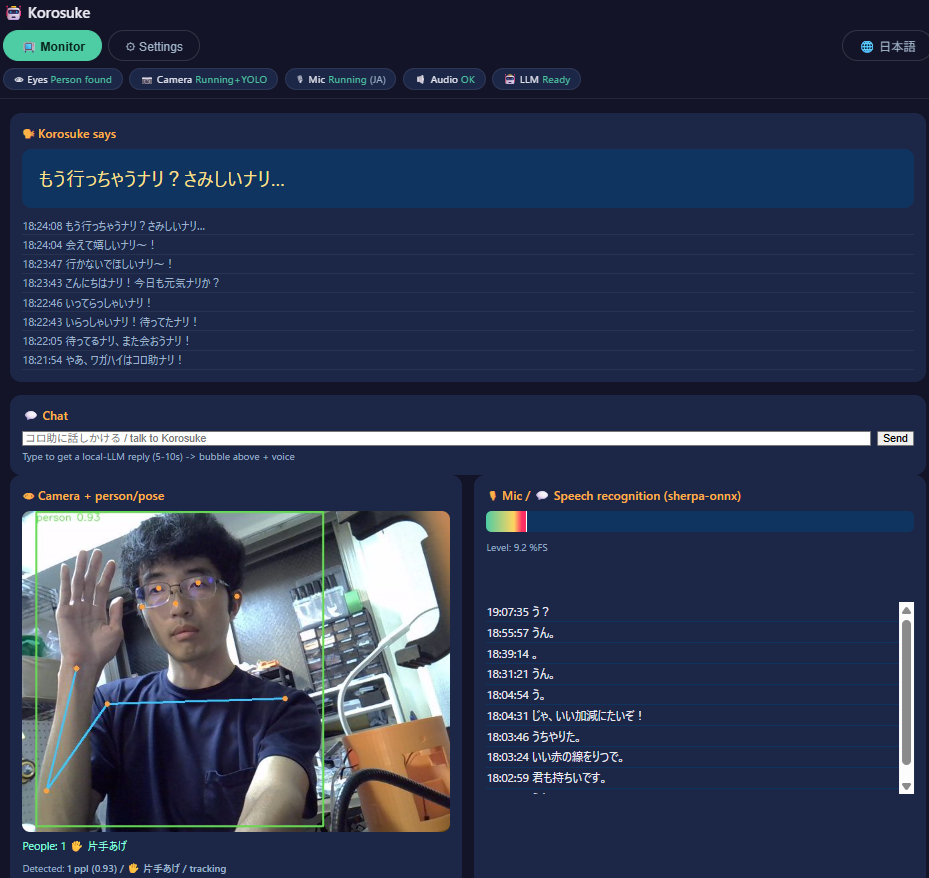The width and height of the screenshot is (929, 878).
Task: Click the transcript scrollbar down arrow
Action: [x=906, y=787]
